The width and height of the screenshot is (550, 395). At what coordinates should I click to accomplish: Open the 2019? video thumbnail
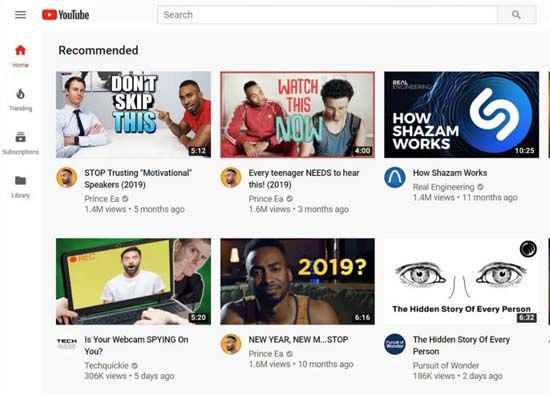click(297, 281)
